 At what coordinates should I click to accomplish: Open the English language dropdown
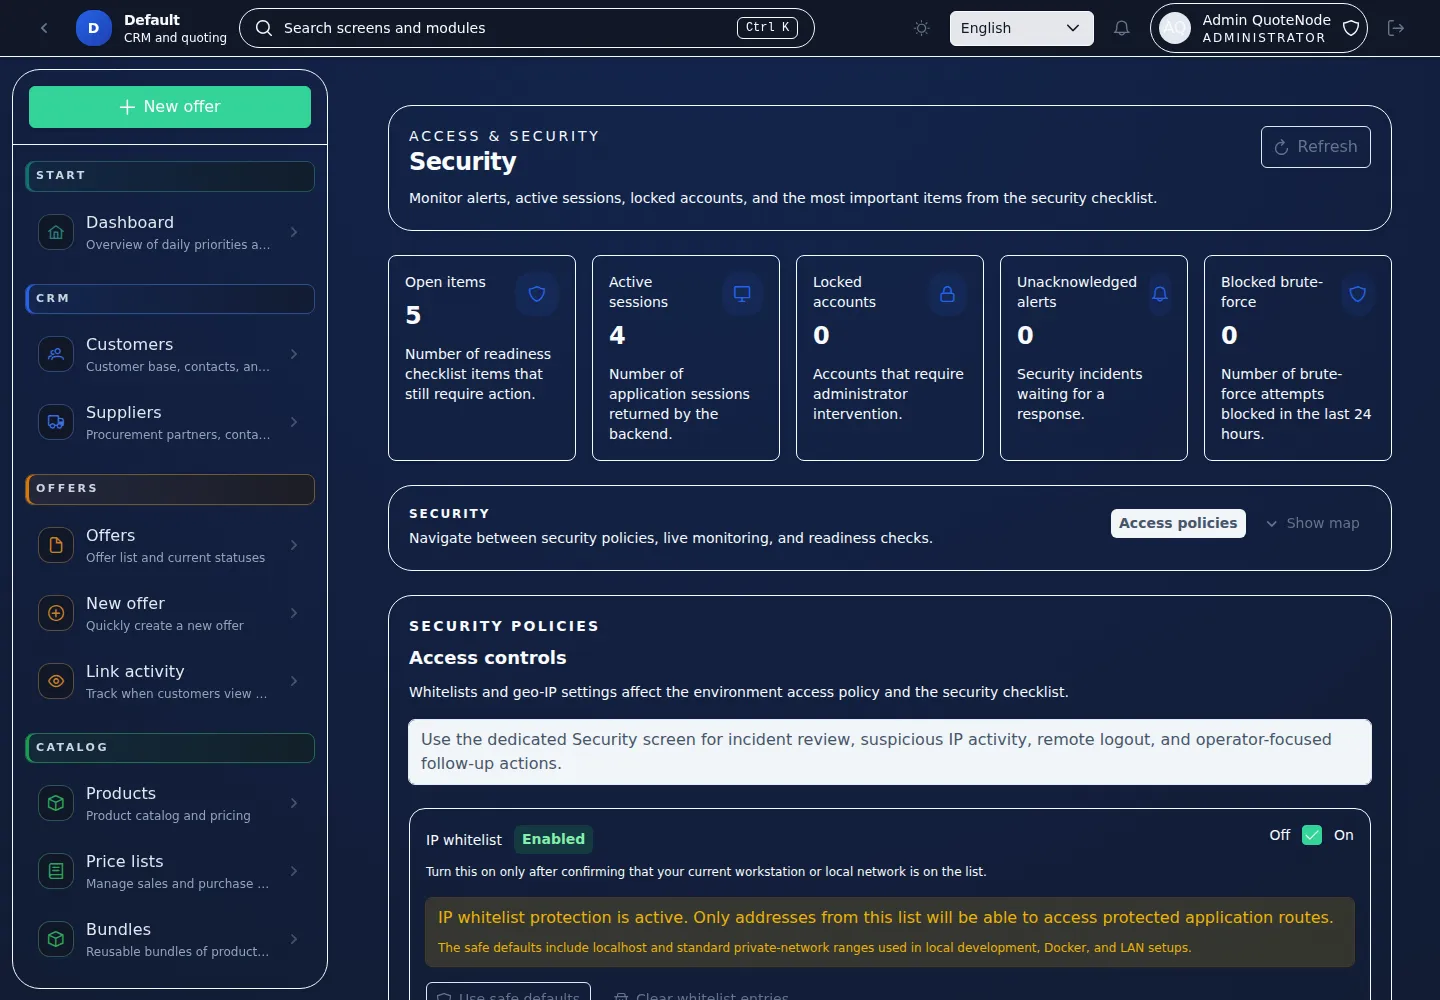pos(1021,28)
